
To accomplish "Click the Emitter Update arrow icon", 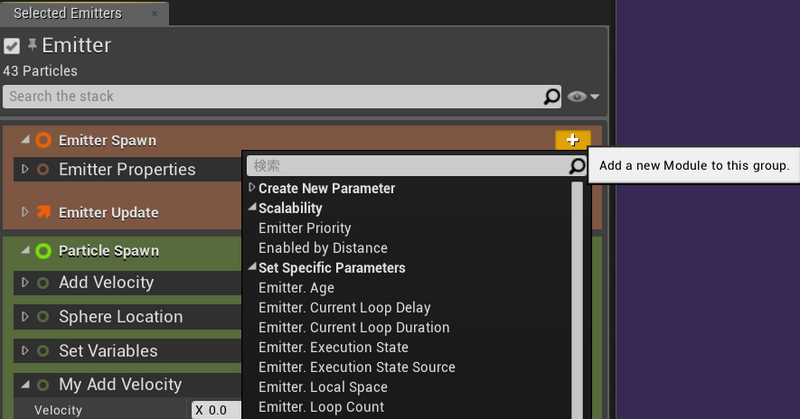I will [x=44, y=211].
